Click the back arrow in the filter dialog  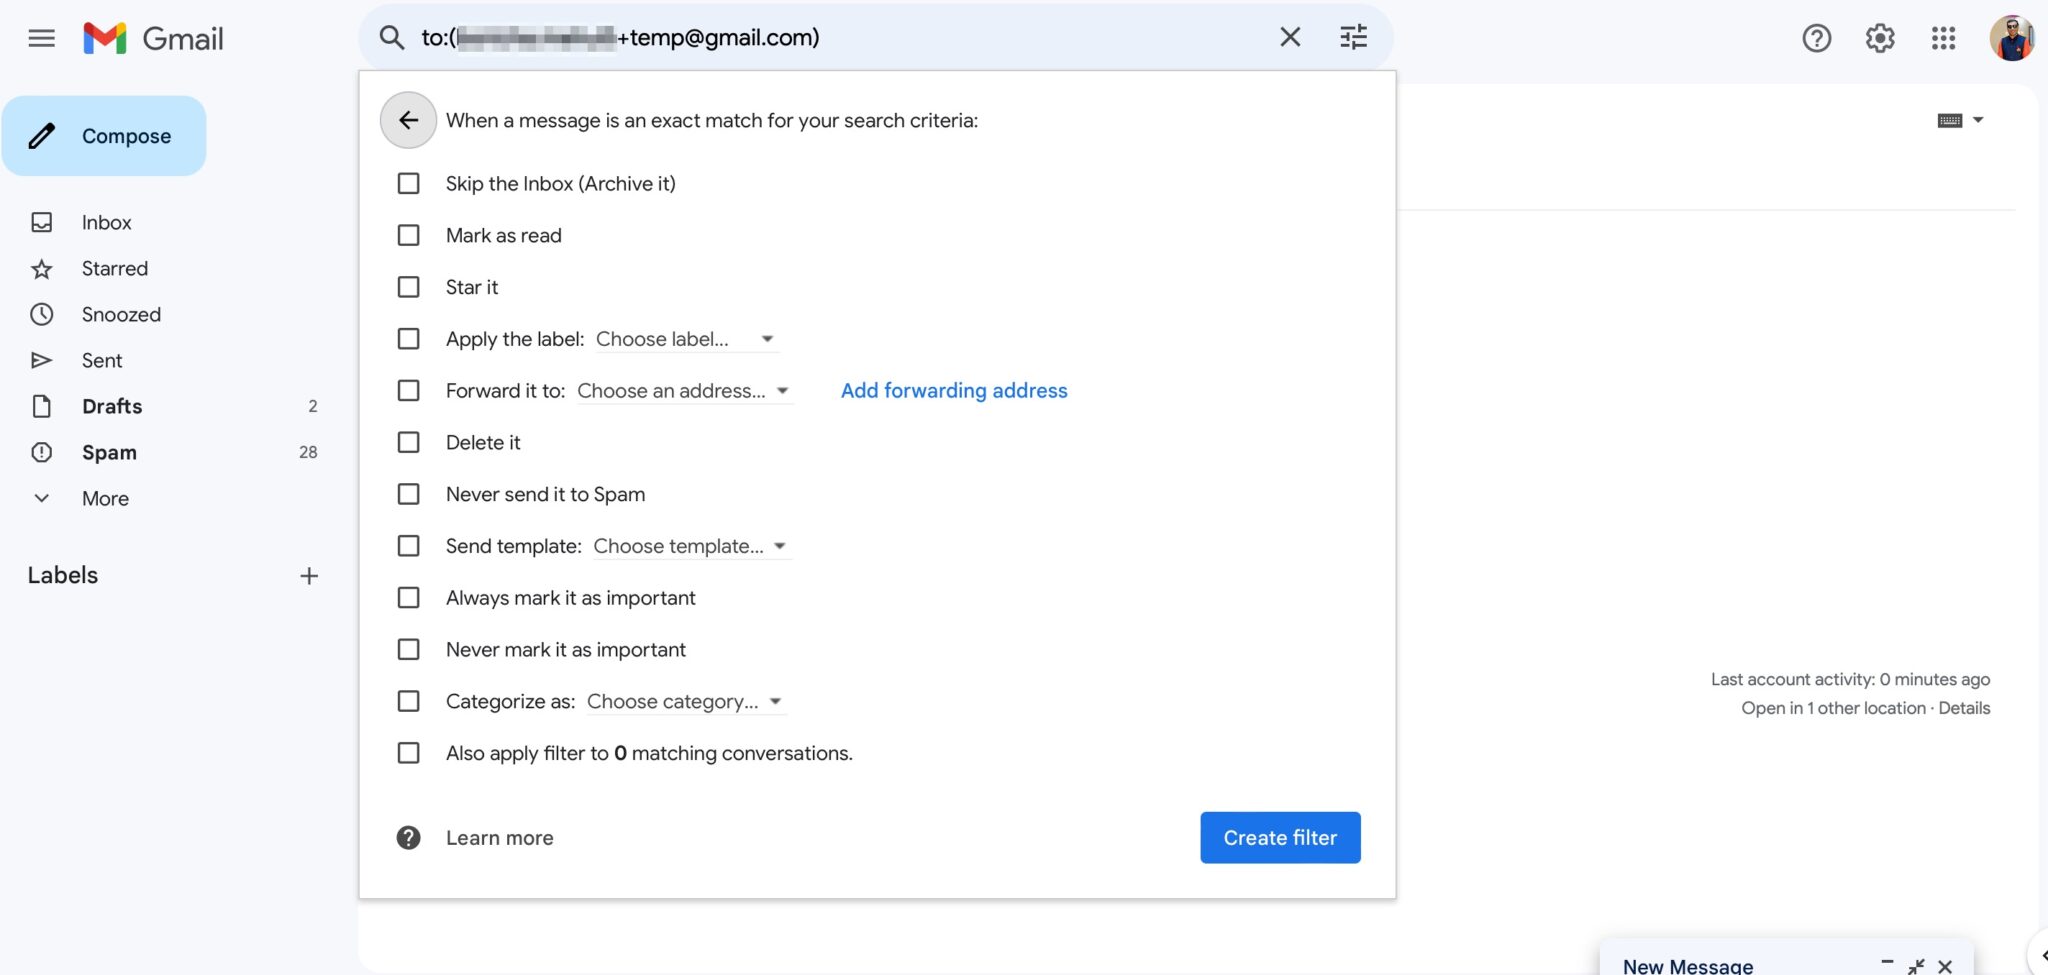[x=408, y=120]
